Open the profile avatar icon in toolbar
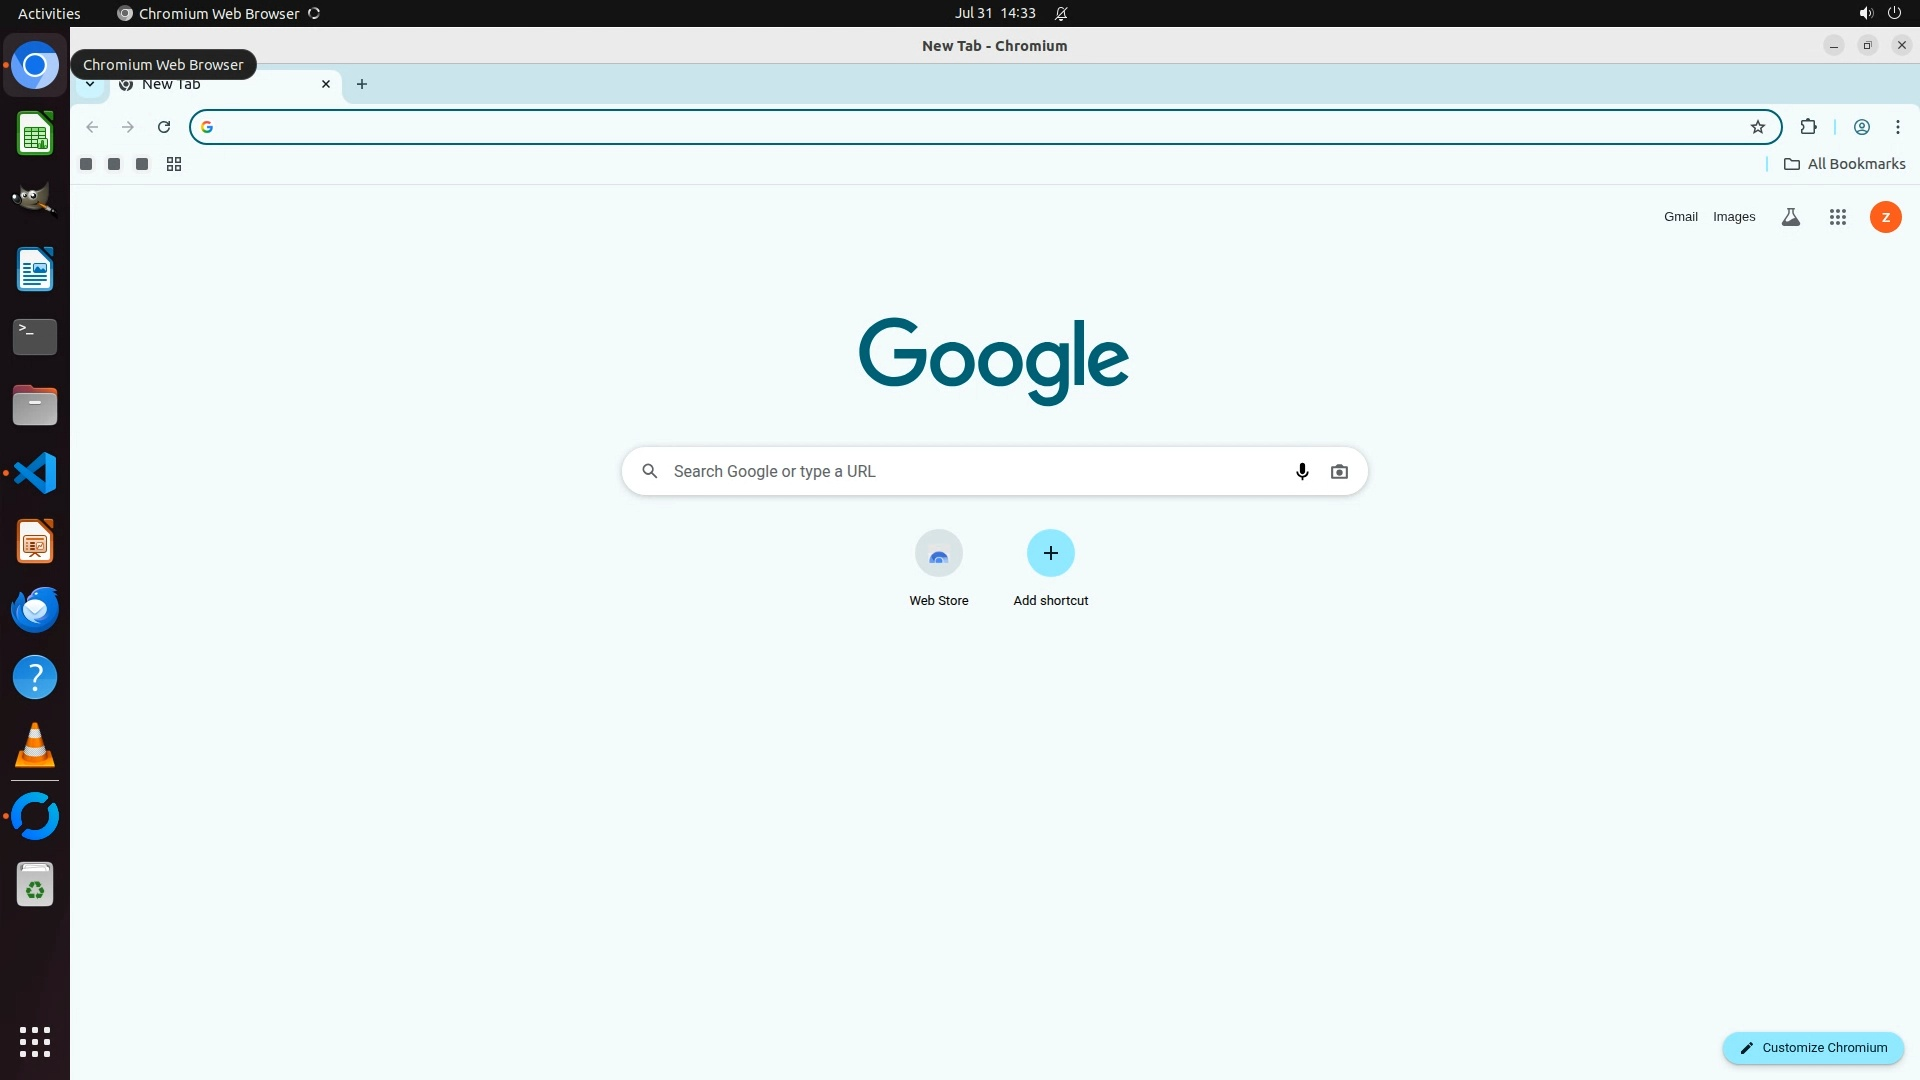Image resolution: width=1920 pixels, height=1080 pixels. (1861, 127)
